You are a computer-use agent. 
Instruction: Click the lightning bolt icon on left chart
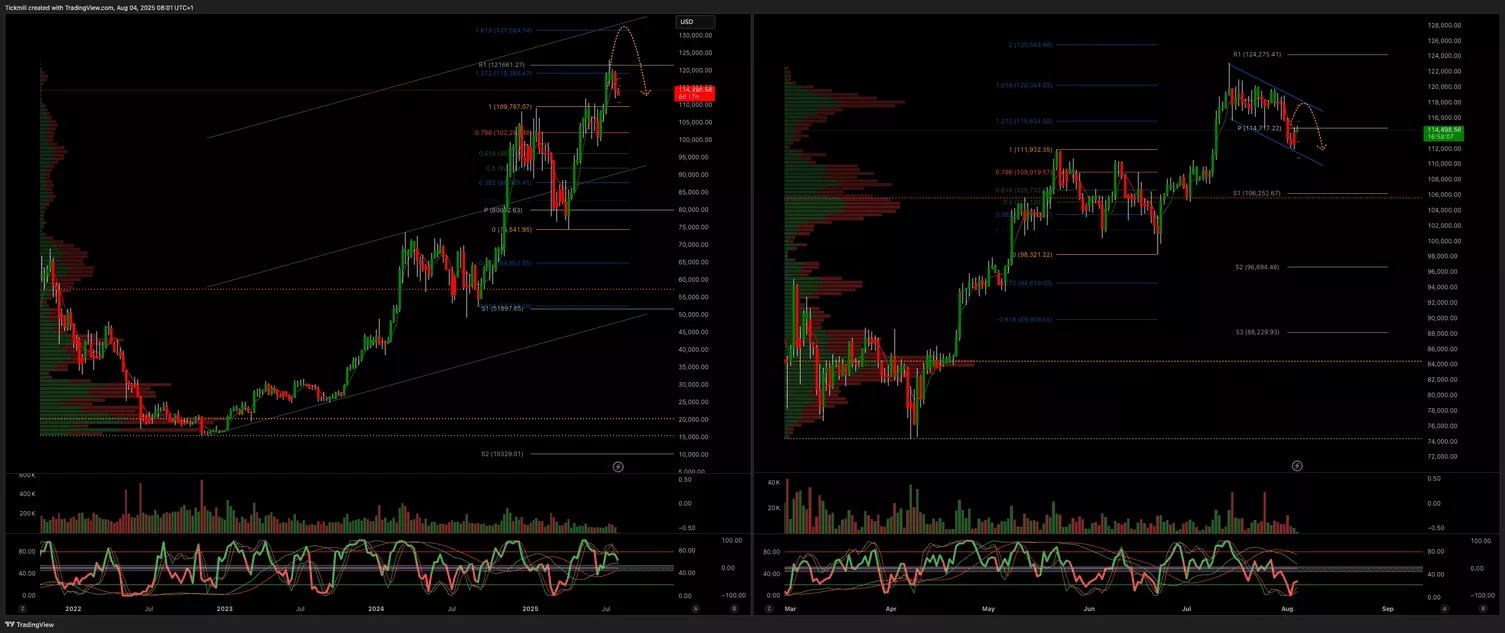coord(618,466)
